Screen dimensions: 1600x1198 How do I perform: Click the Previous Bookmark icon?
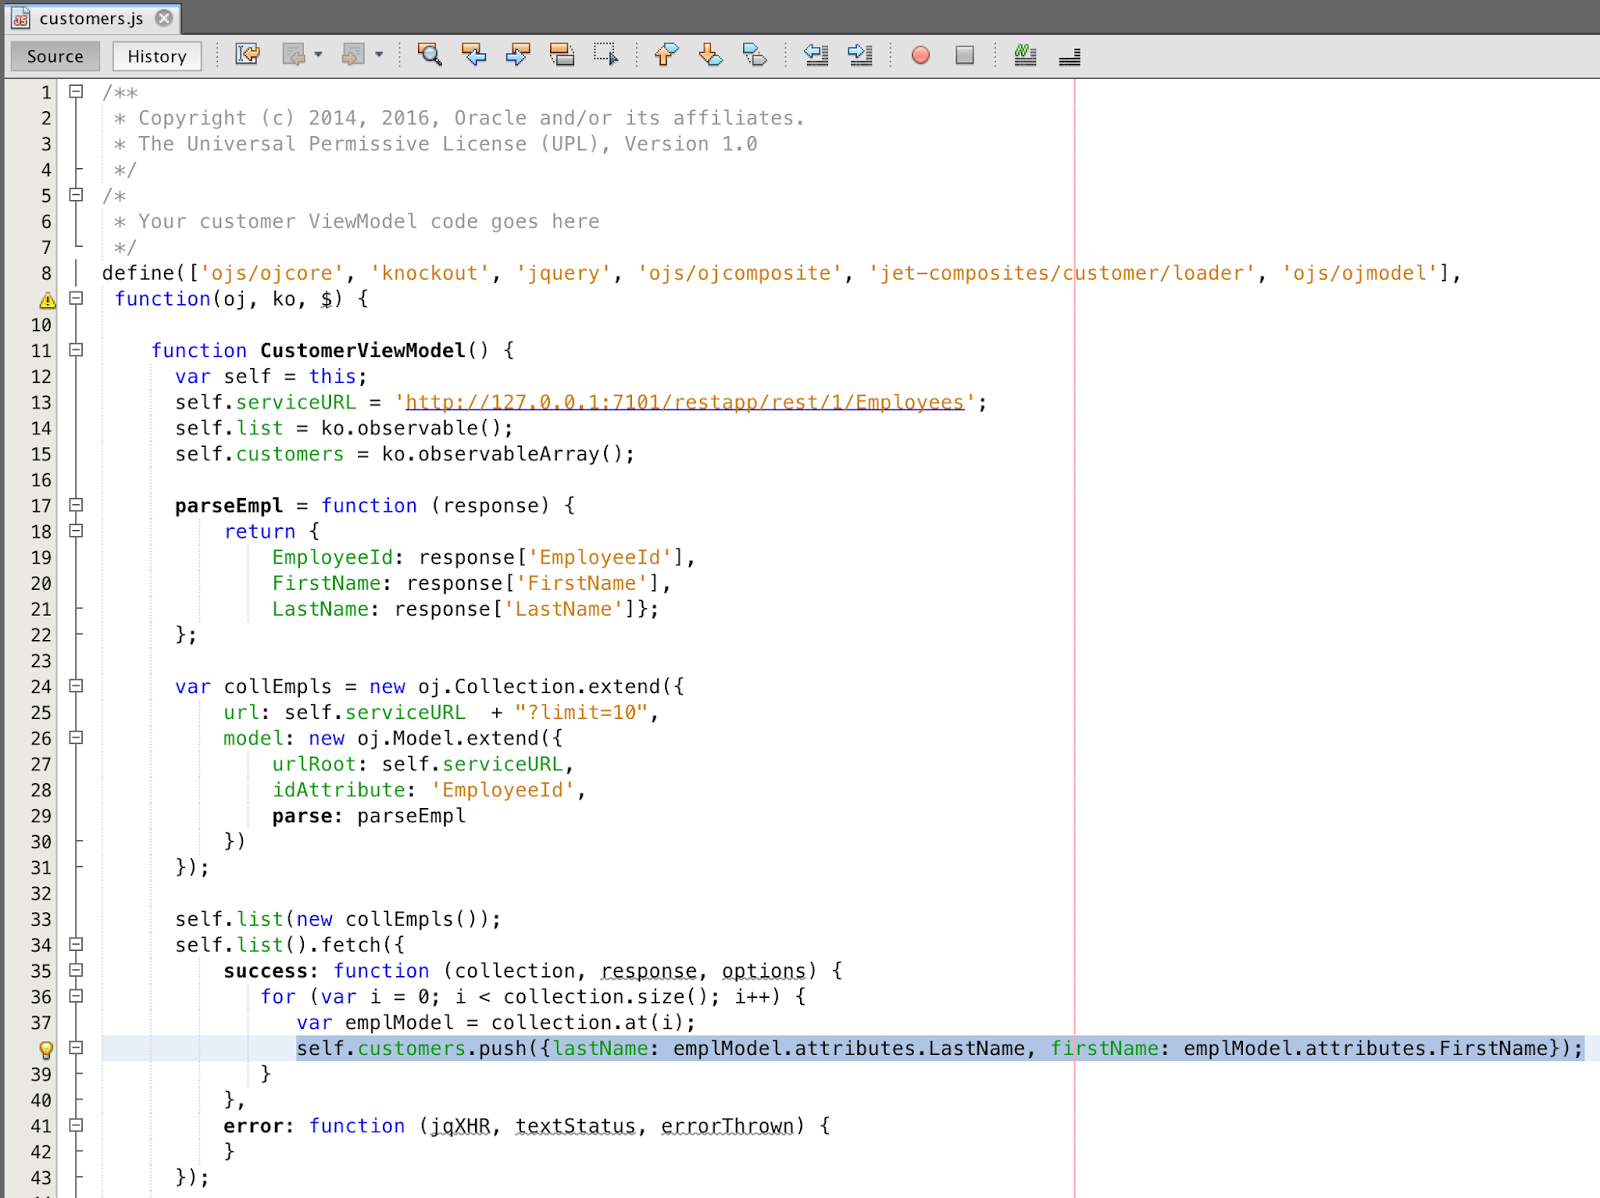[x=665, y=55]
